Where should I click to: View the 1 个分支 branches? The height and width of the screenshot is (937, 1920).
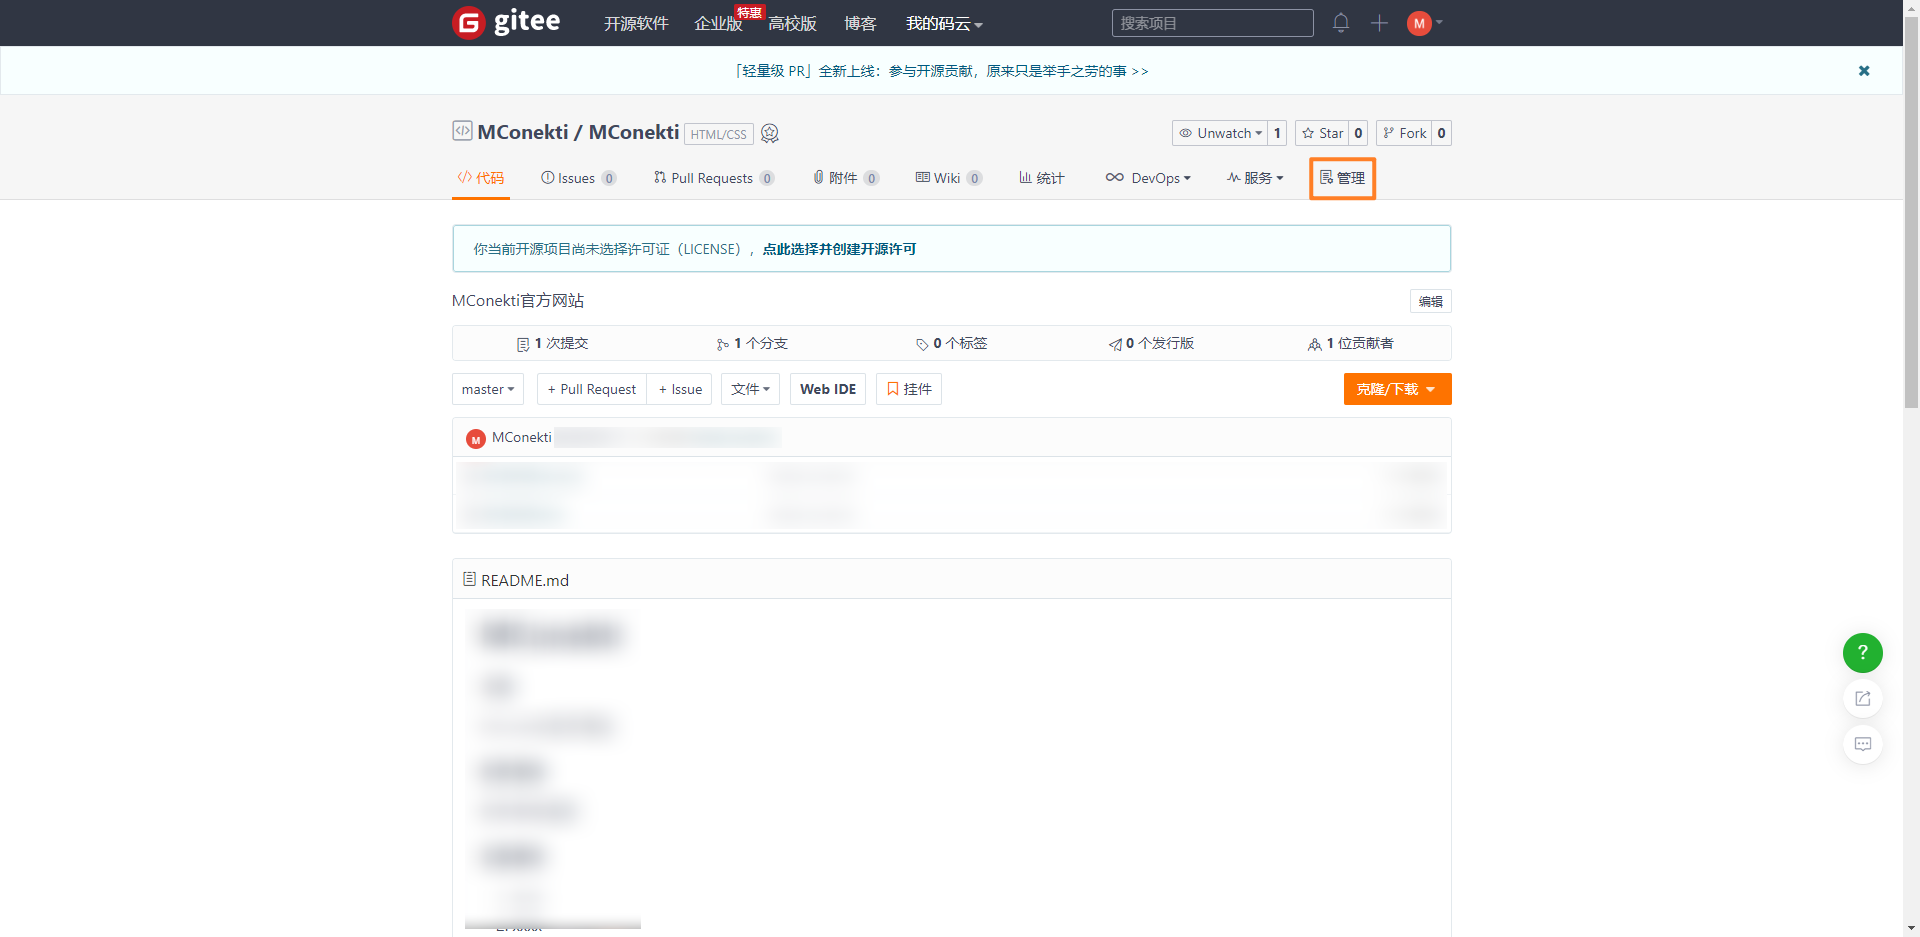point(752,343)
